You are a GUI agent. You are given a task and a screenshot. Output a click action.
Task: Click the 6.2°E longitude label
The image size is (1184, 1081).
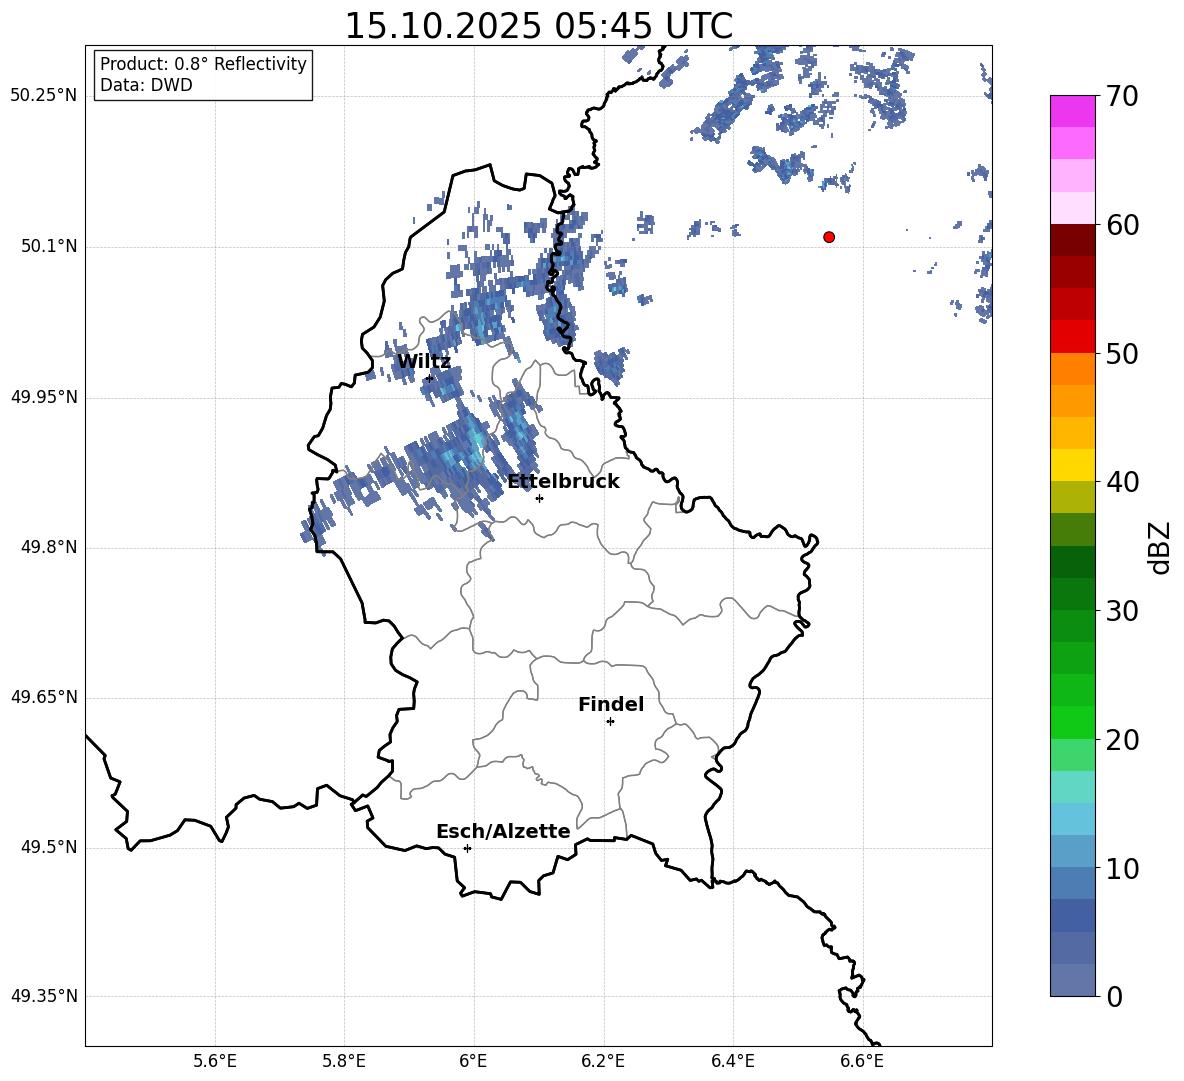pyautogui.click(x=603, y=1061)
